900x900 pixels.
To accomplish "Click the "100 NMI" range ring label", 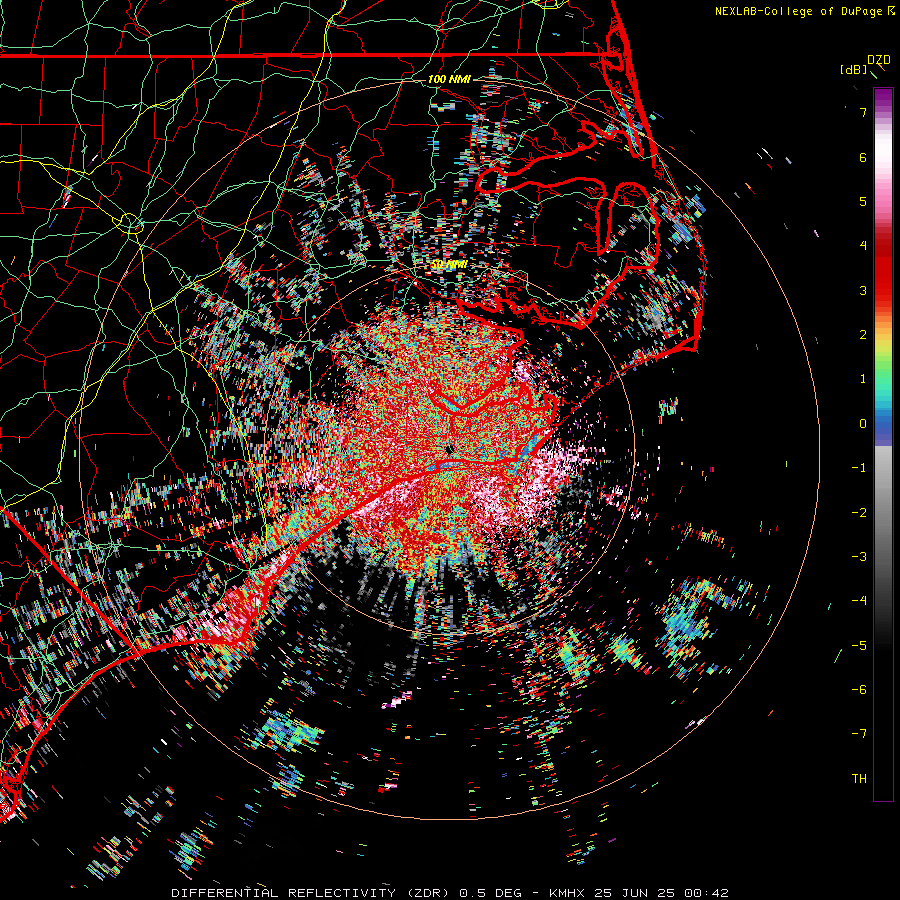I will 449,79.
